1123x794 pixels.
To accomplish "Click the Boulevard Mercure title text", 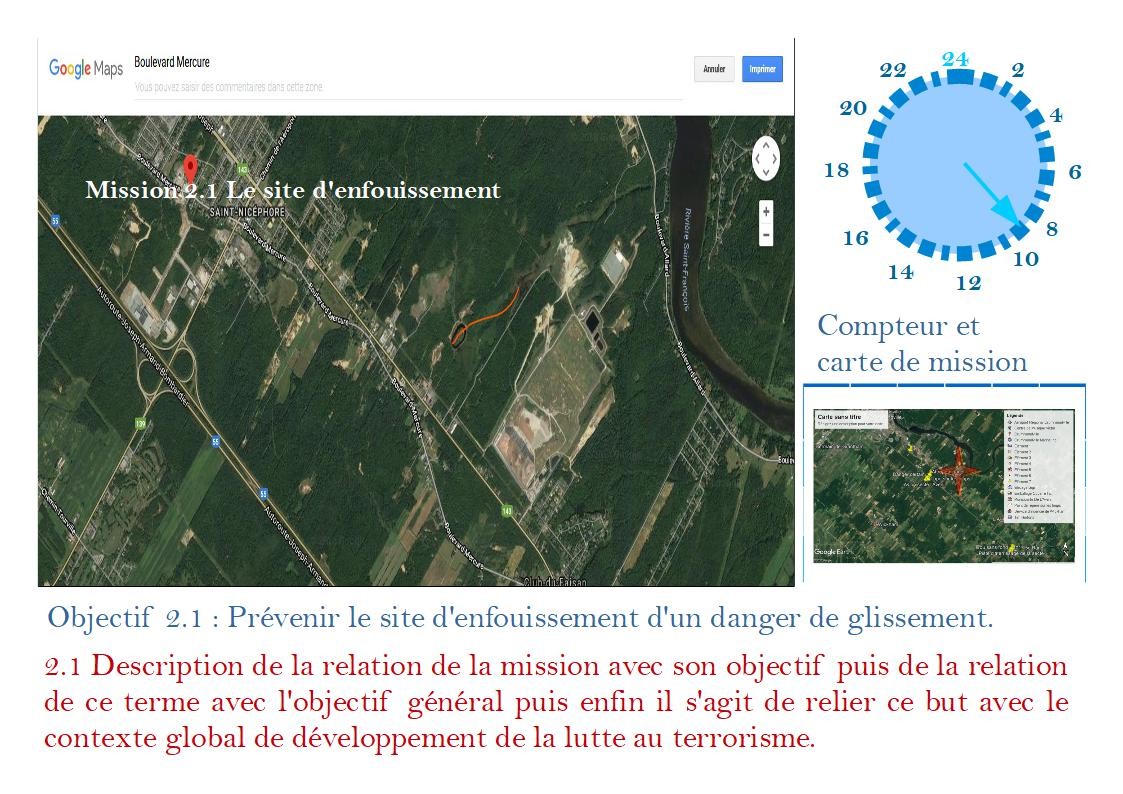I will click(x=172, y=63).
